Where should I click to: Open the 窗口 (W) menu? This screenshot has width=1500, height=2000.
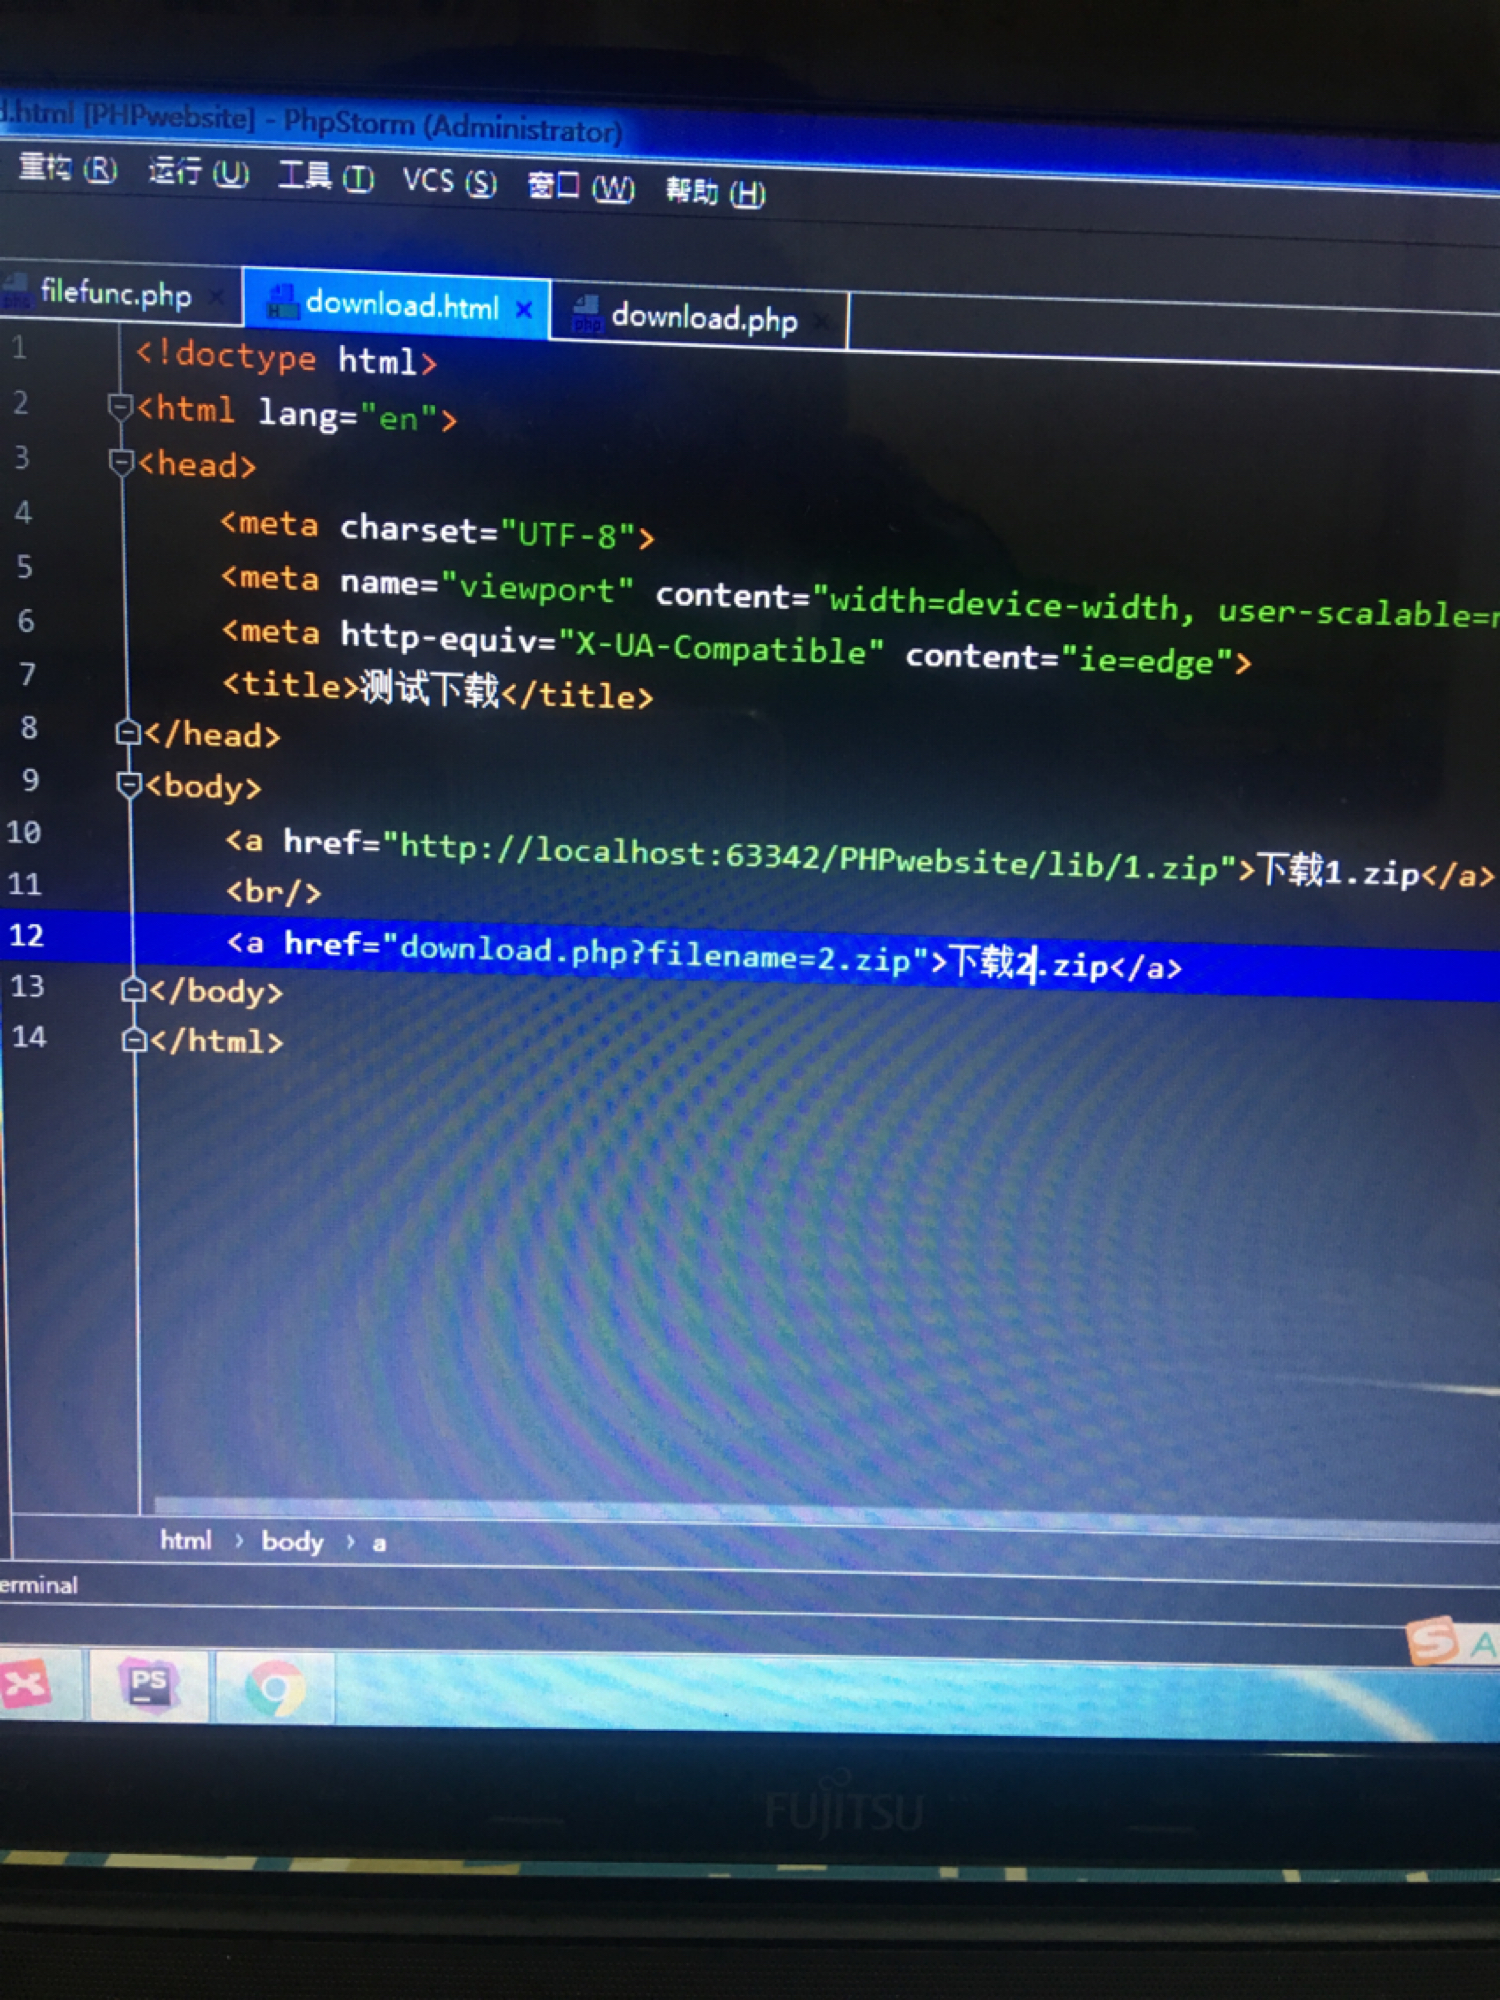580,186
